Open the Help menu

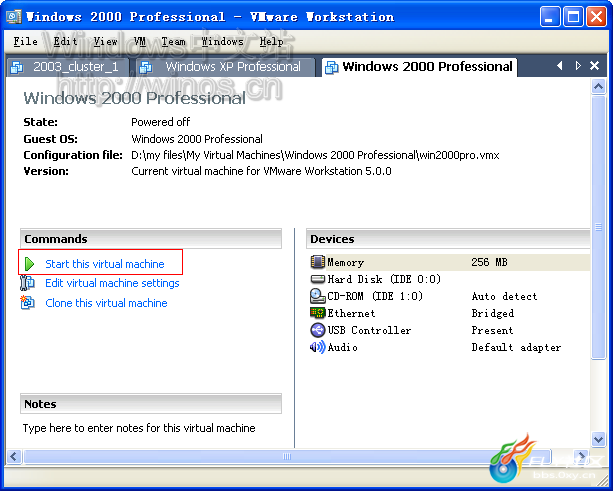click(271, 41)
